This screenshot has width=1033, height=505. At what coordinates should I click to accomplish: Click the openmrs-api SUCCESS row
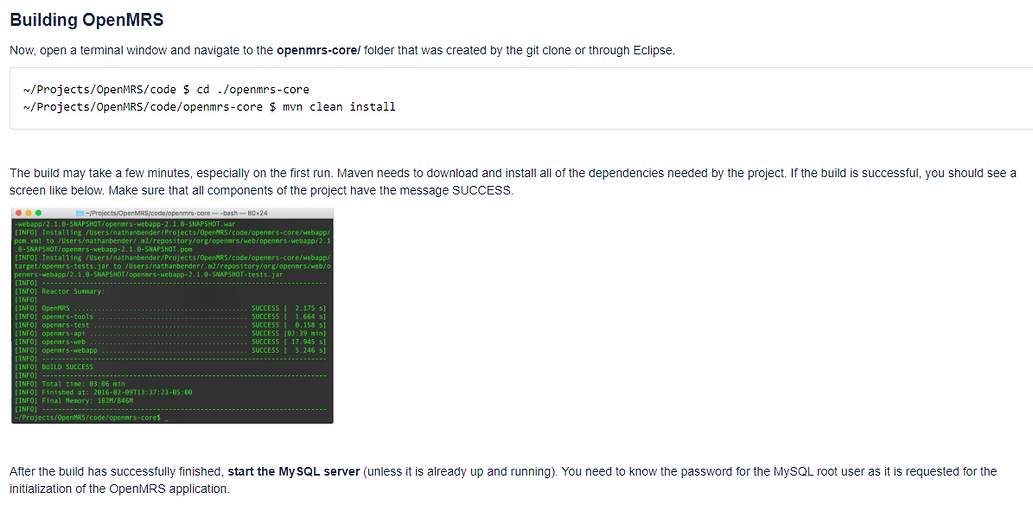point(170,333)
